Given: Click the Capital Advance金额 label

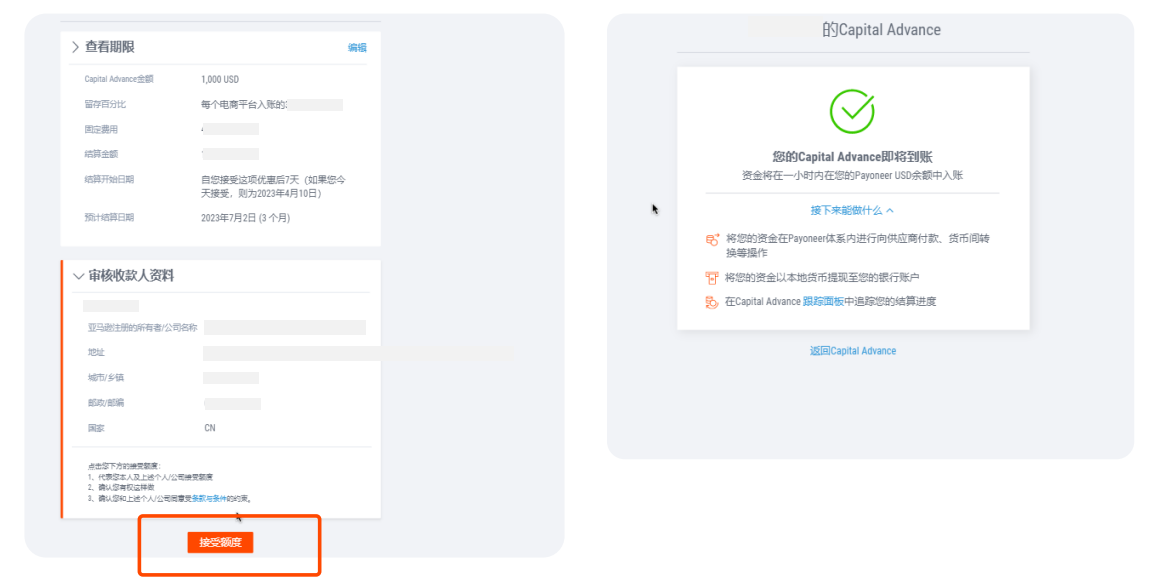Looking at the screenshot, I should point(119,79).
